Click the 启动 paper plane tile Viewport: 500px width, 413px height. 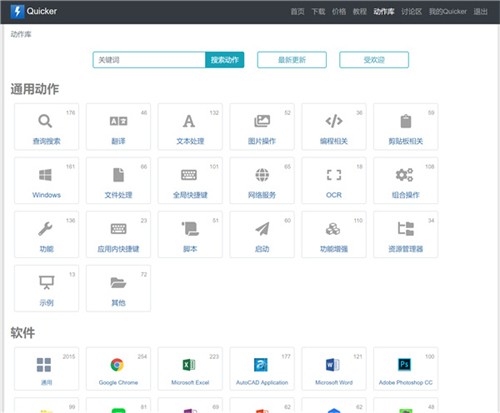pyautogui.click(x=262, y=234)
